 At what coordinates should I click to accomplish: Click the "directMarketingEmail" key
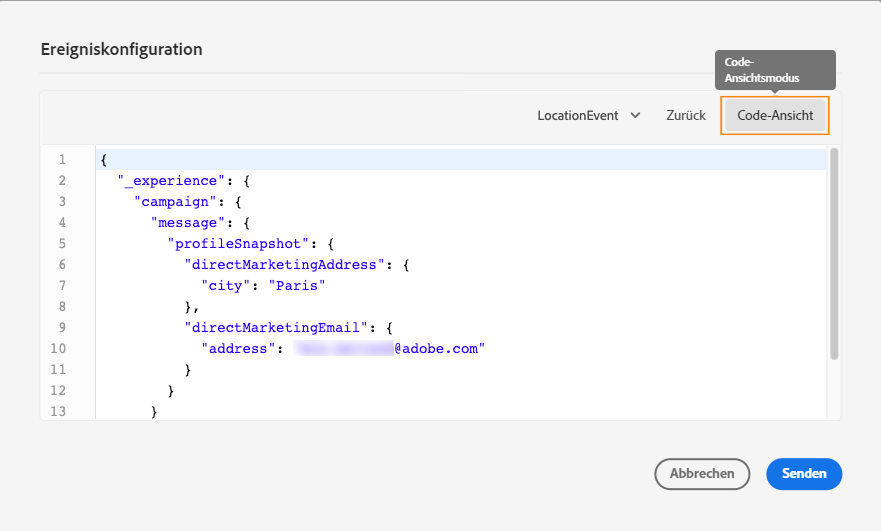[x=272, y=328]
